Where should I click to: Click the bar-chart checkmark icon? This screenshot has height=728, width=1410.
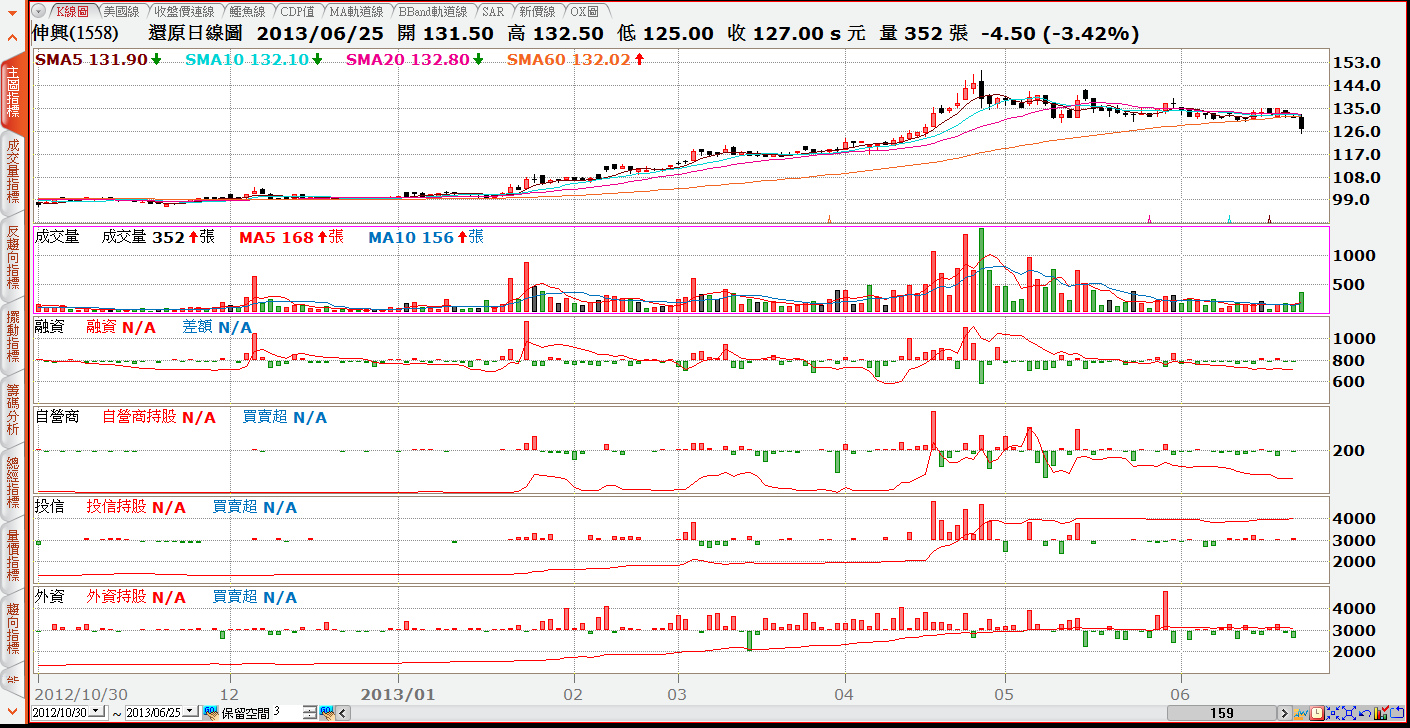point(1381,712)
